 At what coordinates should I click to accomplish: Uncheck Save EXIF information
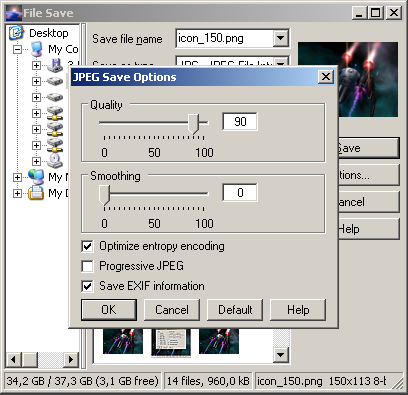tap(87, 286)
